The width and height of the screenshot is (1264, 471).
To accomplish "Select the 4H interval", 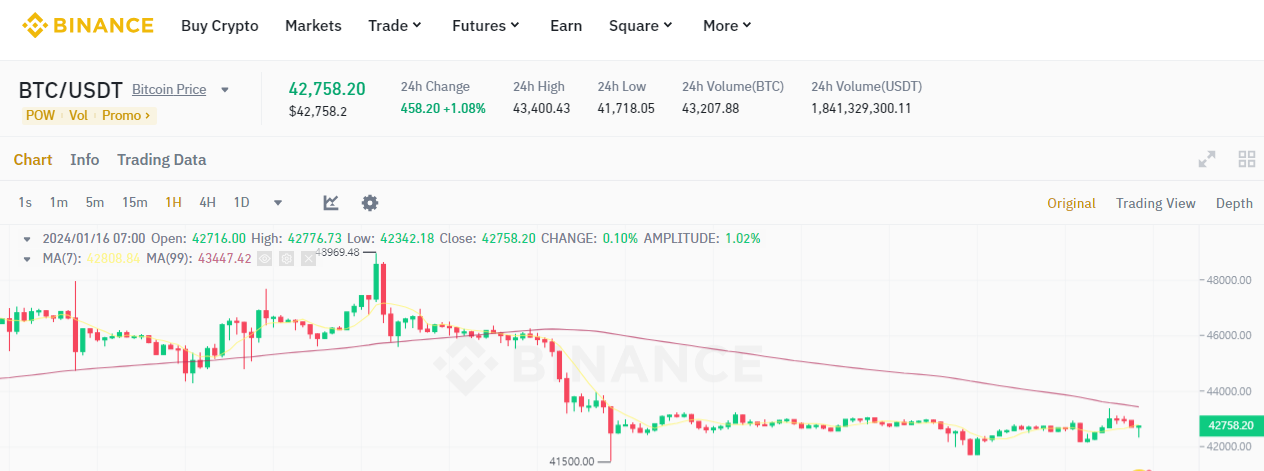I will tap(207, 202).
